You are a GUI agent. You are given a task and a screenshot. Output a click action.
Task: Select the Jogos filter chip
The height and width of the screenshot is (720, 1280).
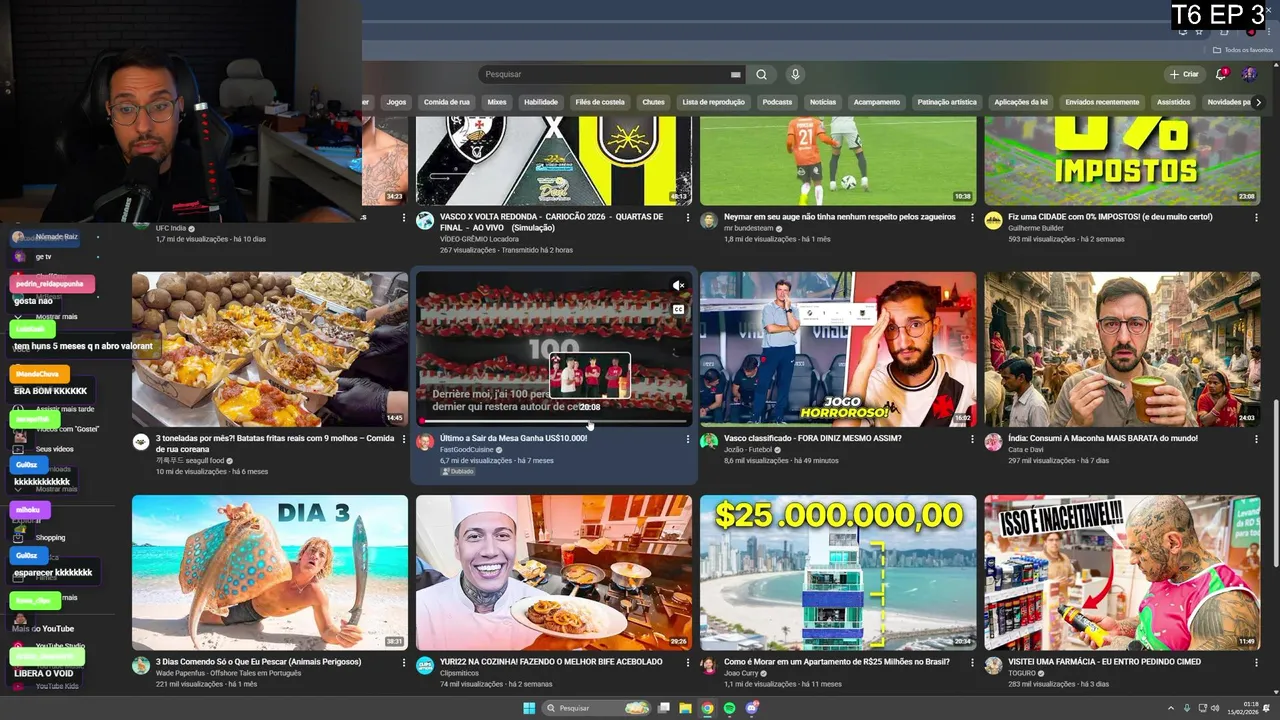[x=396, y=102]
